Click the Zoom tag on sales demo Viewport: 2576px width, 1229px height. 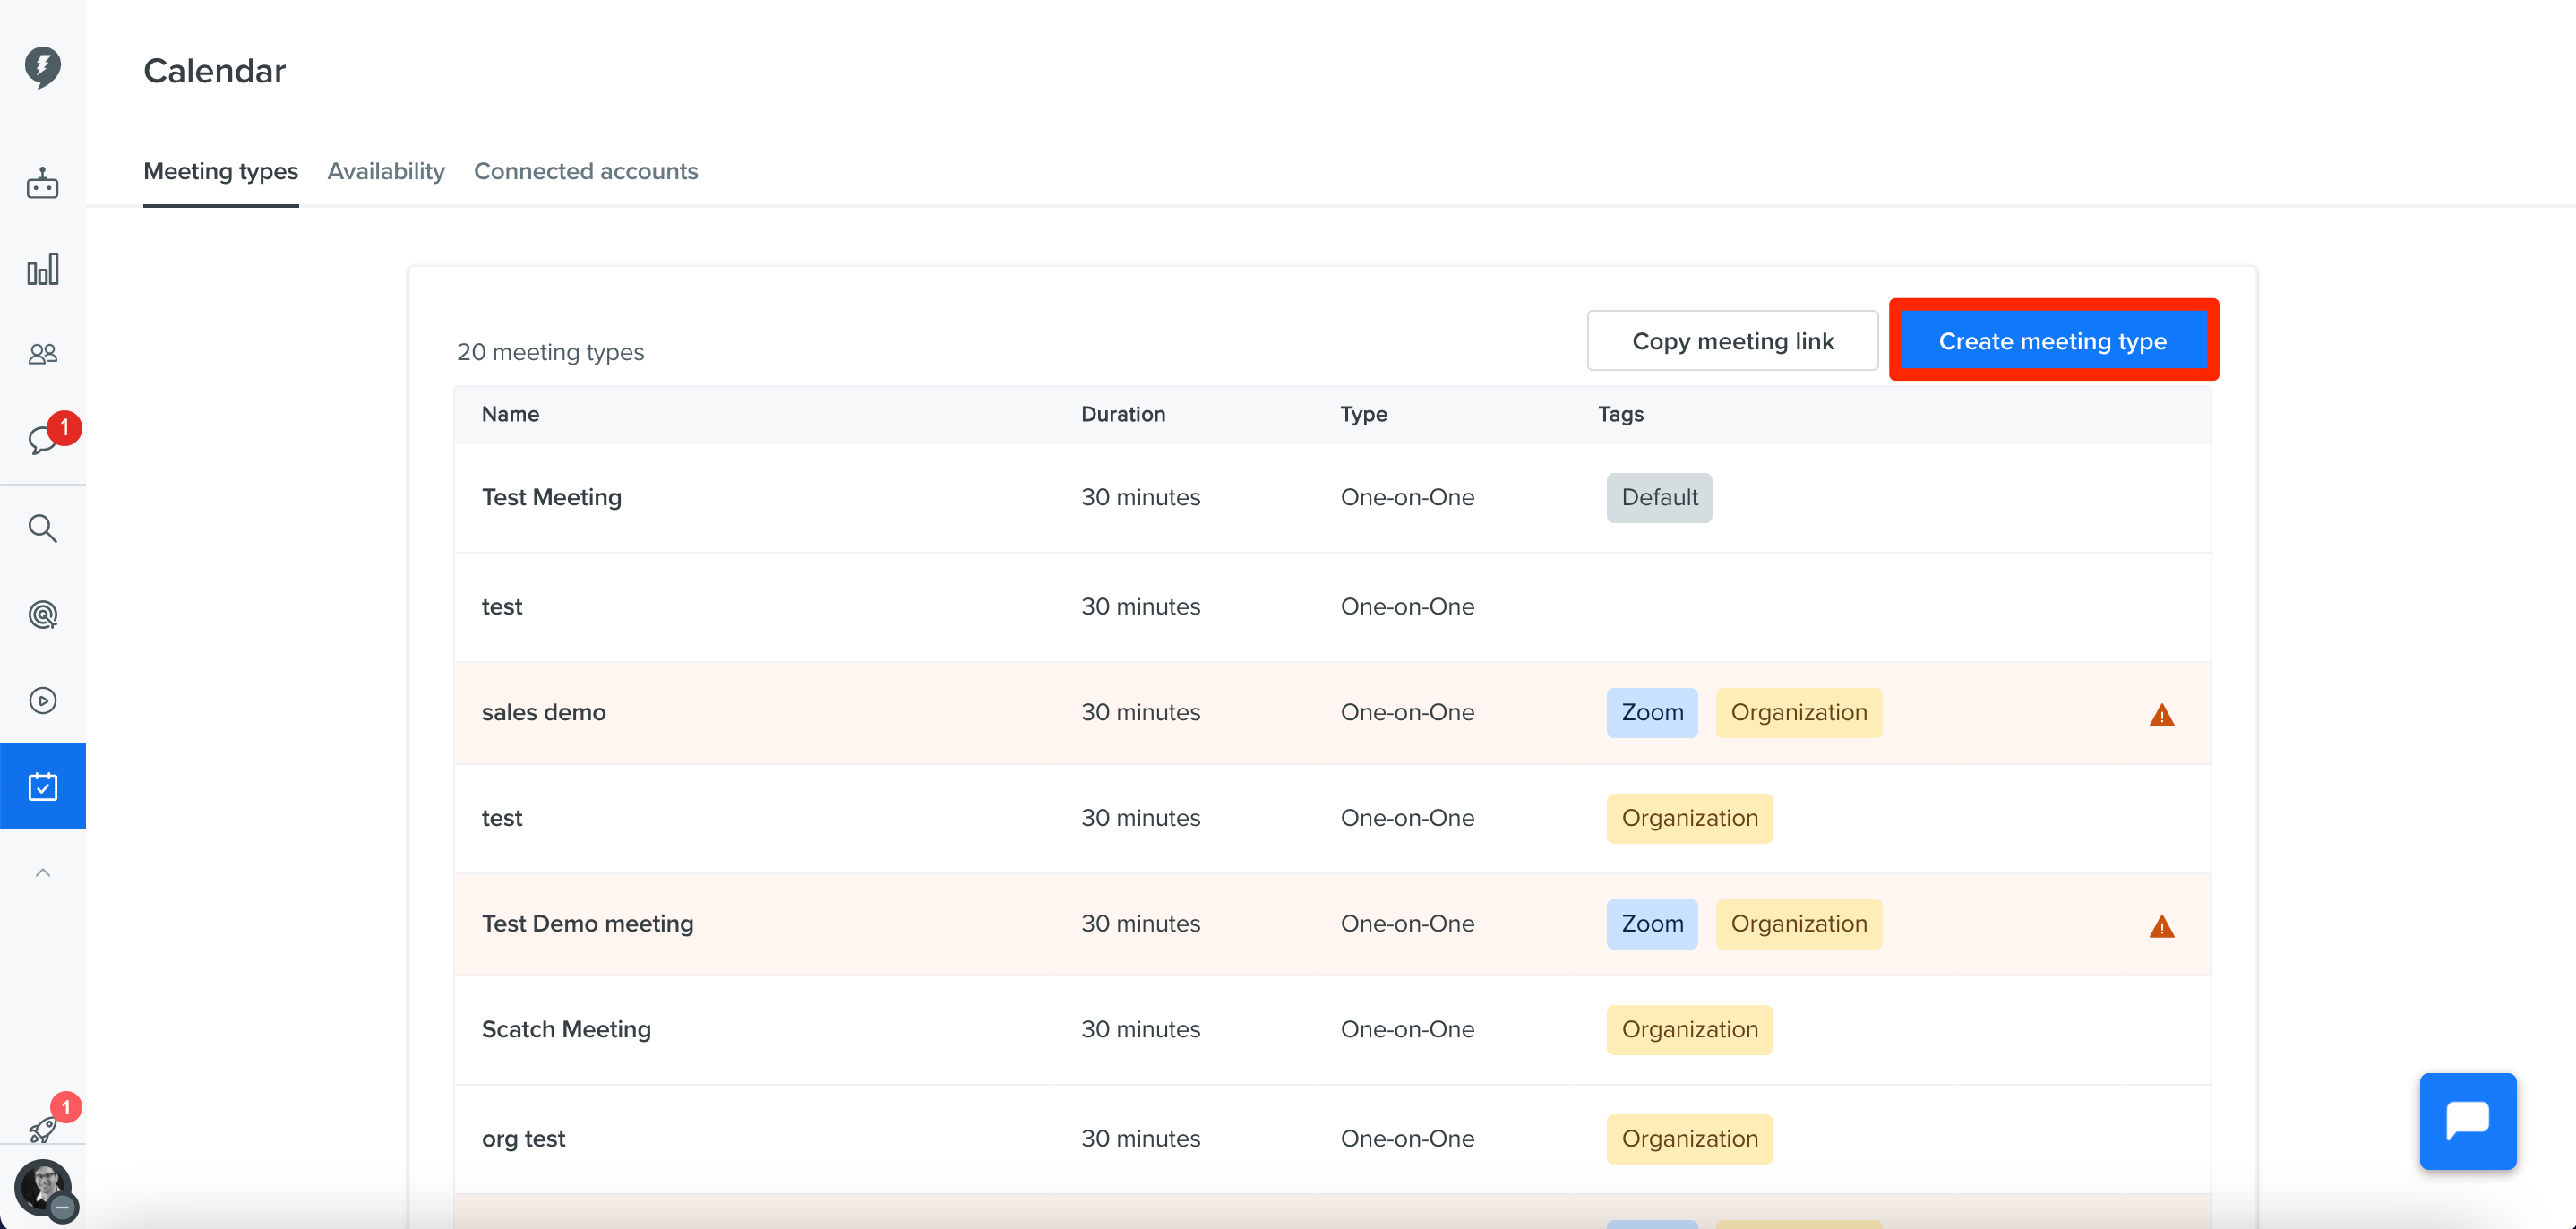coord(1652,713)
